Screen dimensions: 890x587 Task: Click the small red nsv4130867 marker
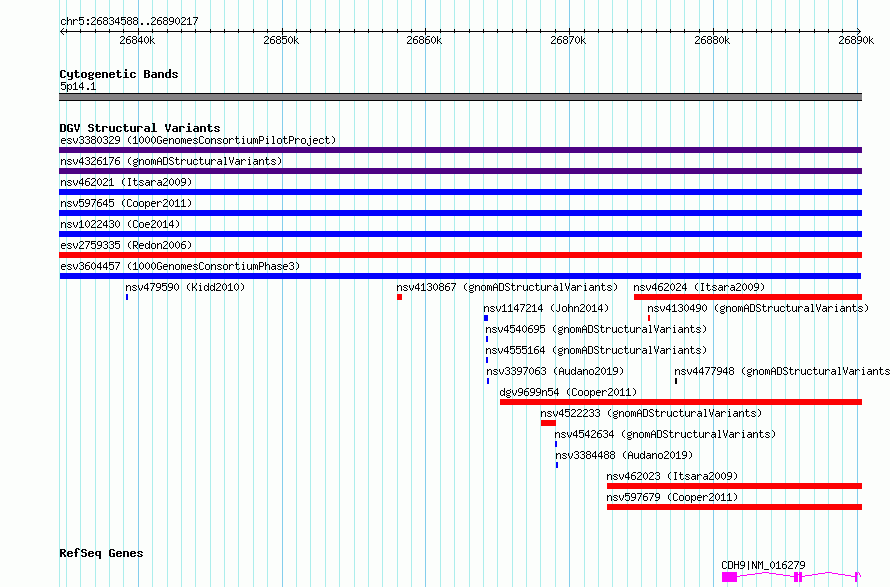[x=400, y=297]
